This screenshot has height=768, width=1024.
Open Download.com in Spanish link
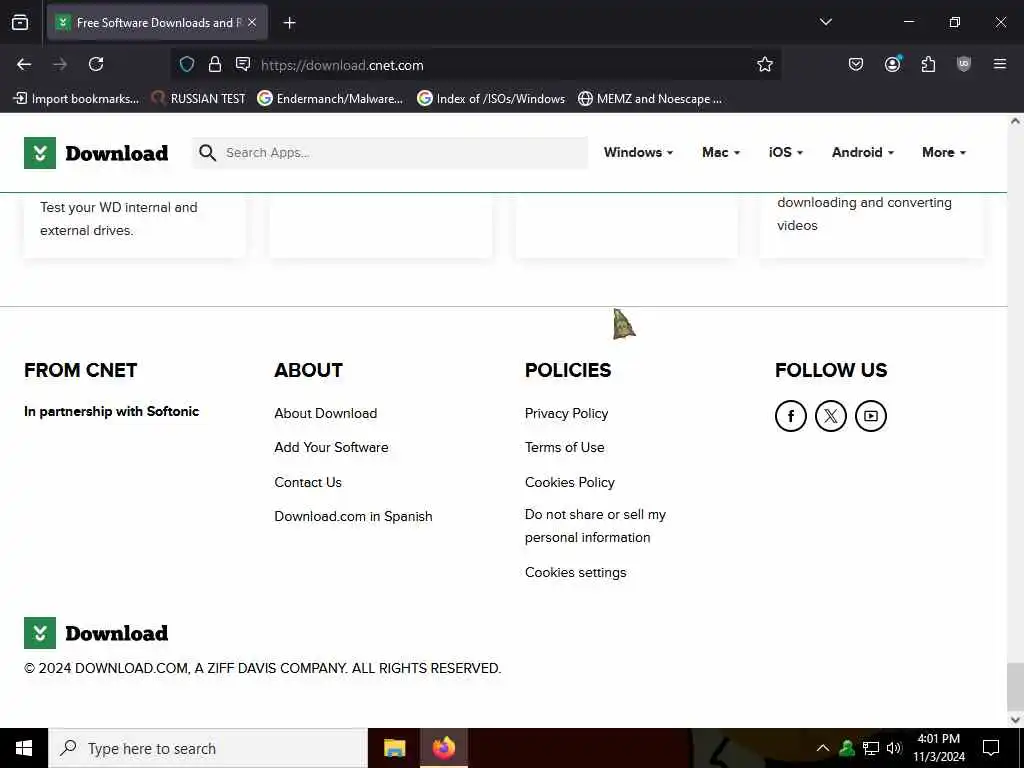[353, 516]
